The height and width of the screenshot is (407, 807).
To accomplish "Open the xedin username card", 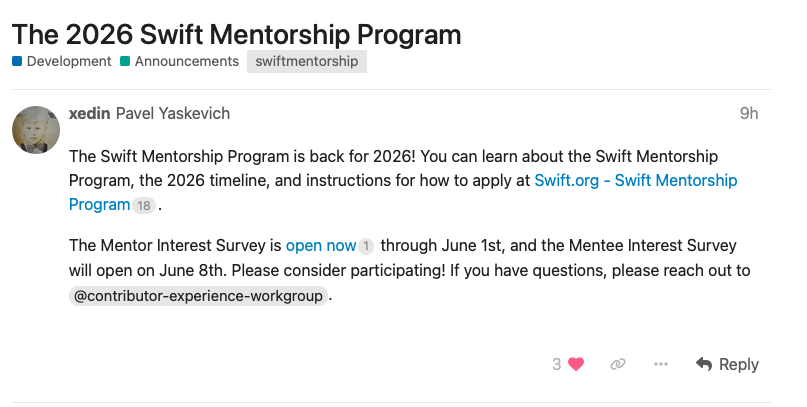I will (90, 113).
